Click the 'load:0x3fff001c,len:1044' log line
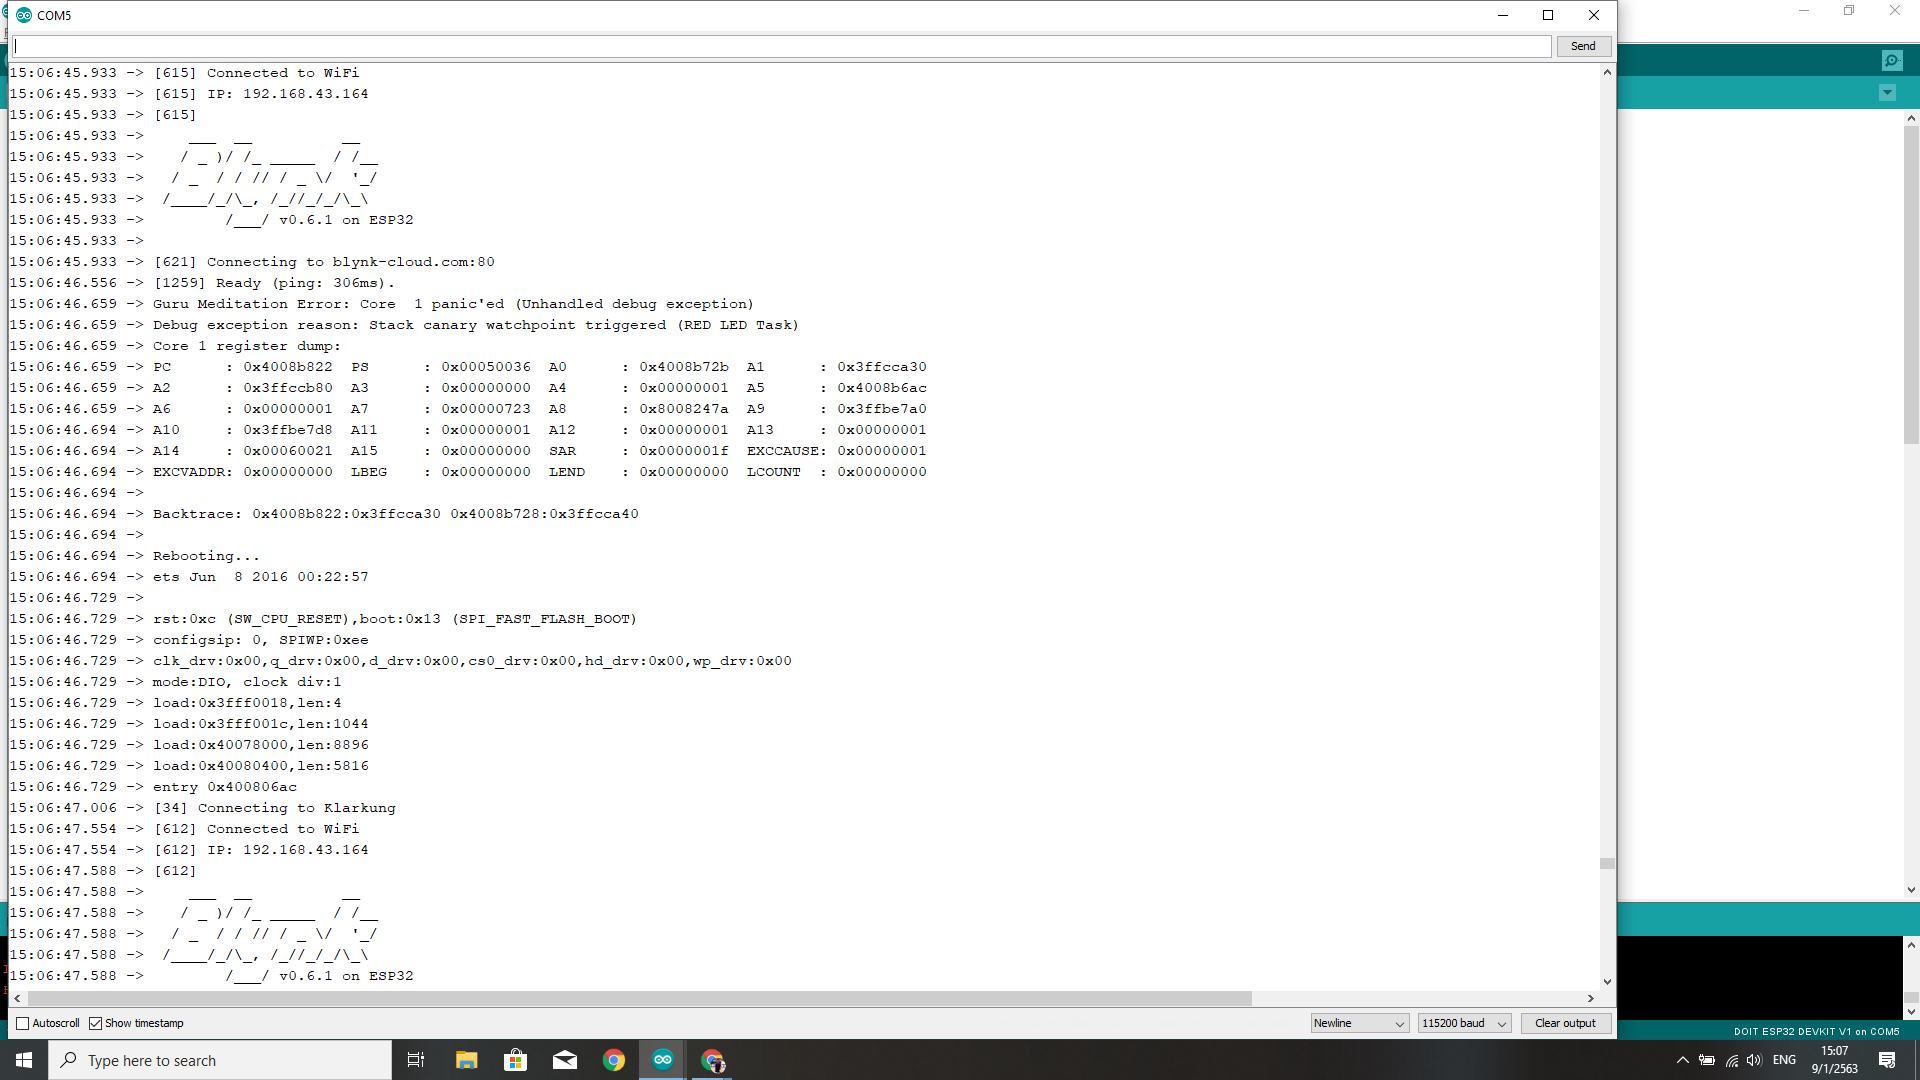 click(260, 724)
